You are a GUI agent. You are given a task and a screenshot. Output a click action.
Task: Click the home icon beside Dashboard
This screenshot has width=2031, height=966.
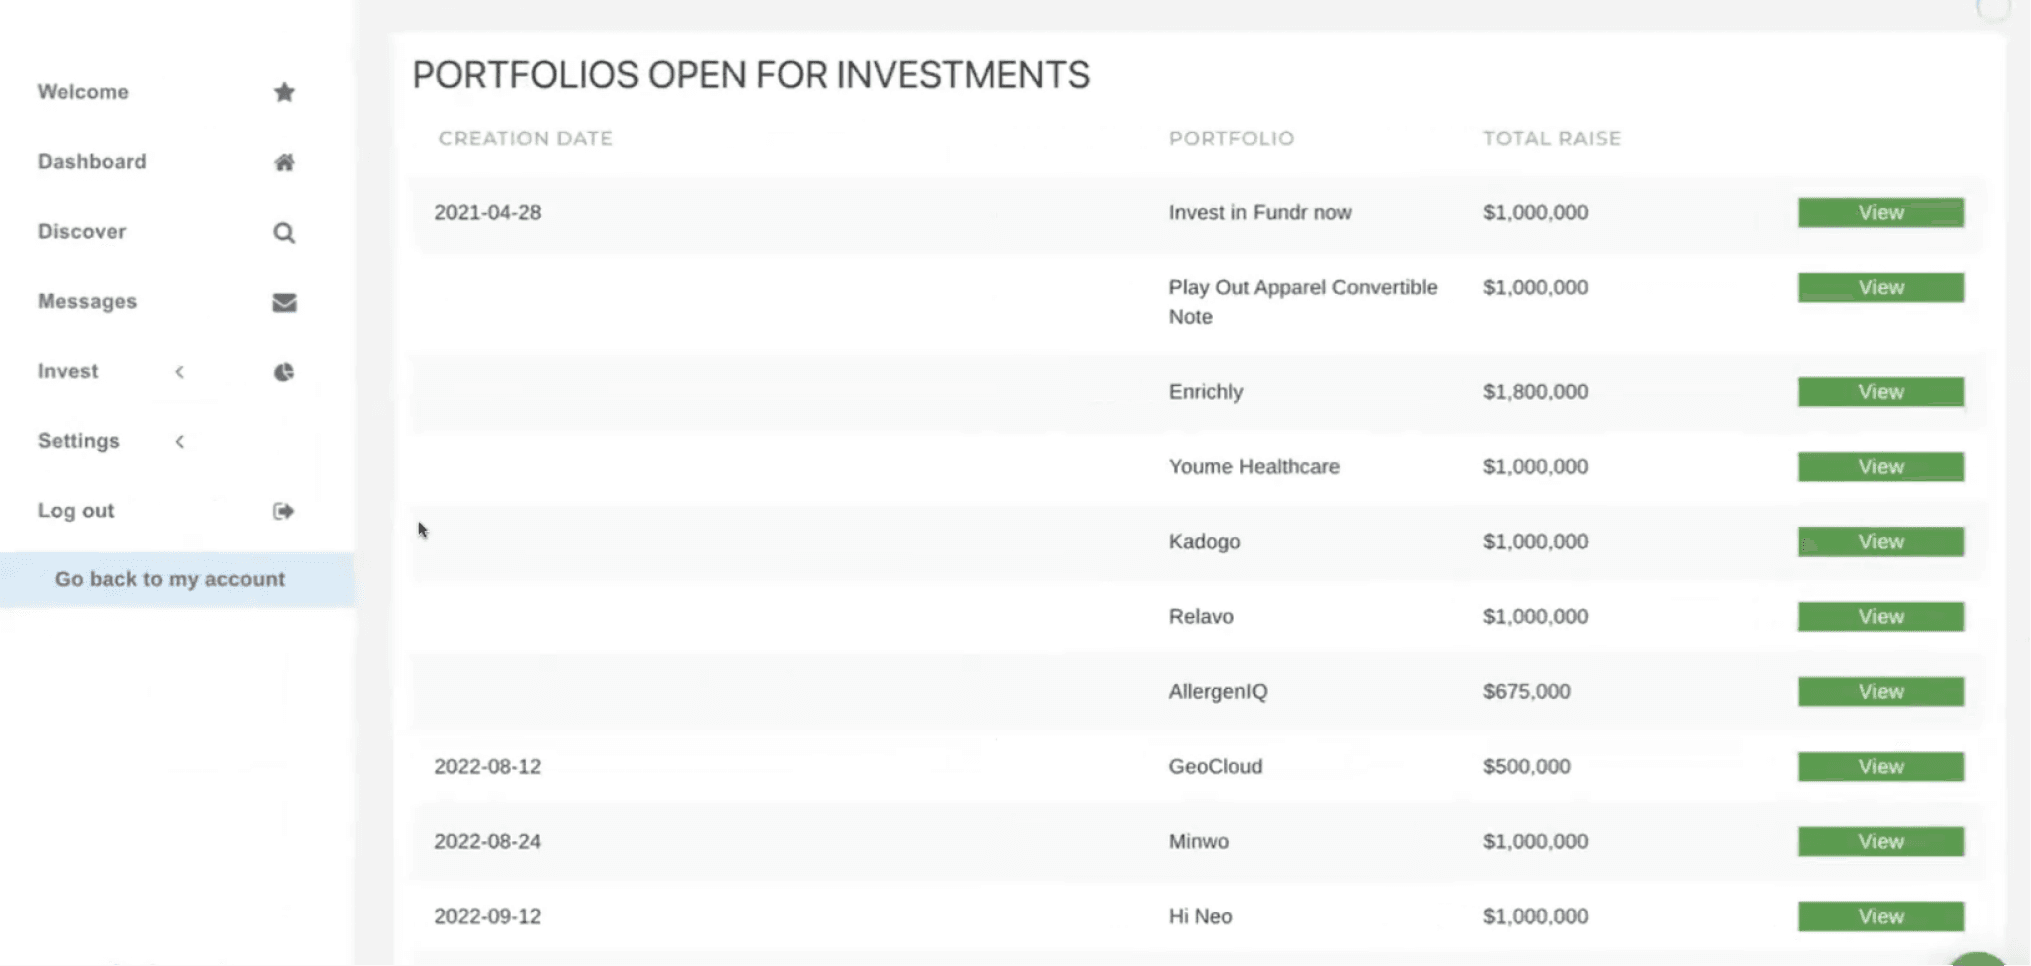click(x=284, y=162)
